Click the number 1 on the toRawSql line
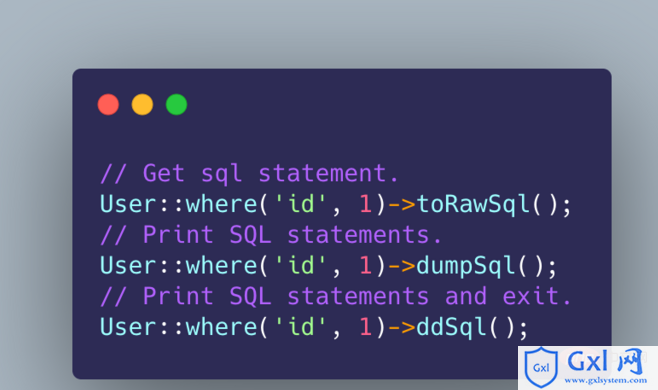The height and width of the screenshot is (390, 658). [x=366, y=204]
